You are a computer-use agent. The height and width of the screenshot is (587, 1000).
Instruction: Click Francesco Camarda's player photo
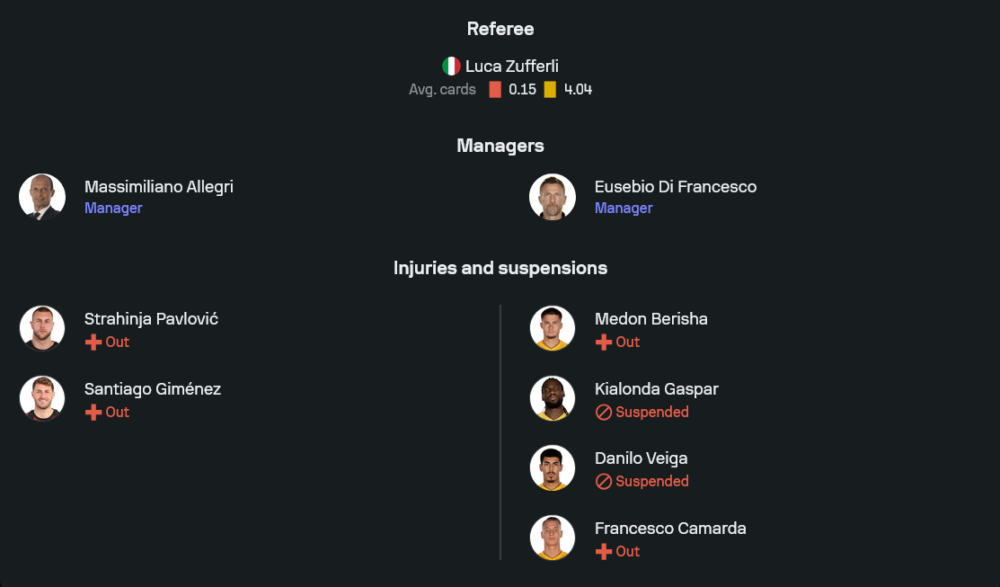coord(552,537)
